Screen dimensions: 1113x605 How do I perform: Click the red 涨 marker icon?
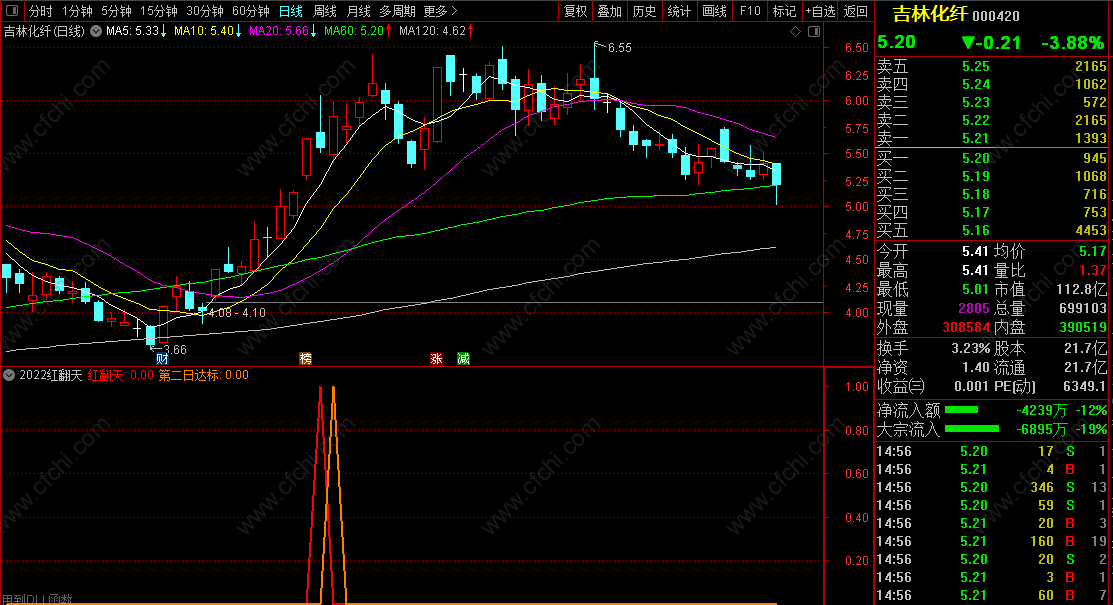pos(436,359)
